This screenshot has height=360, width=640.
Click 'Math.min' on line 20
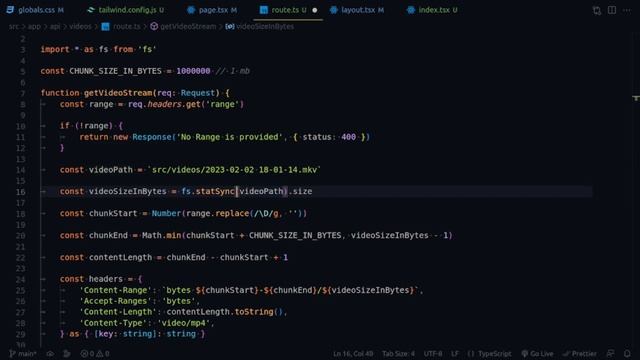[x=161, y=236]
